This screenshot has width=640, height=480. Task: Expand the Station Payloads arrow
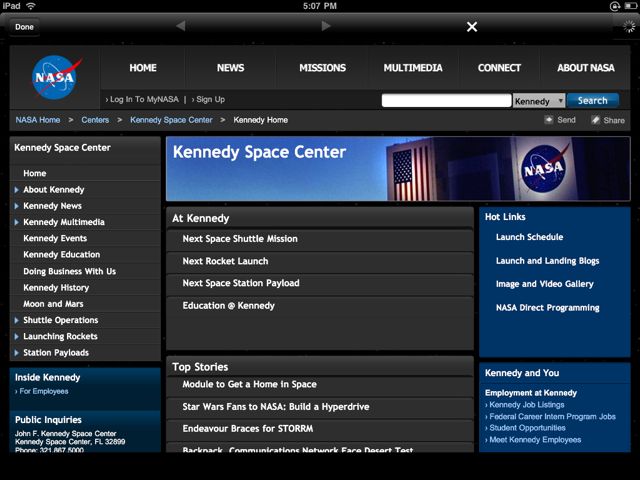(16, 353)
